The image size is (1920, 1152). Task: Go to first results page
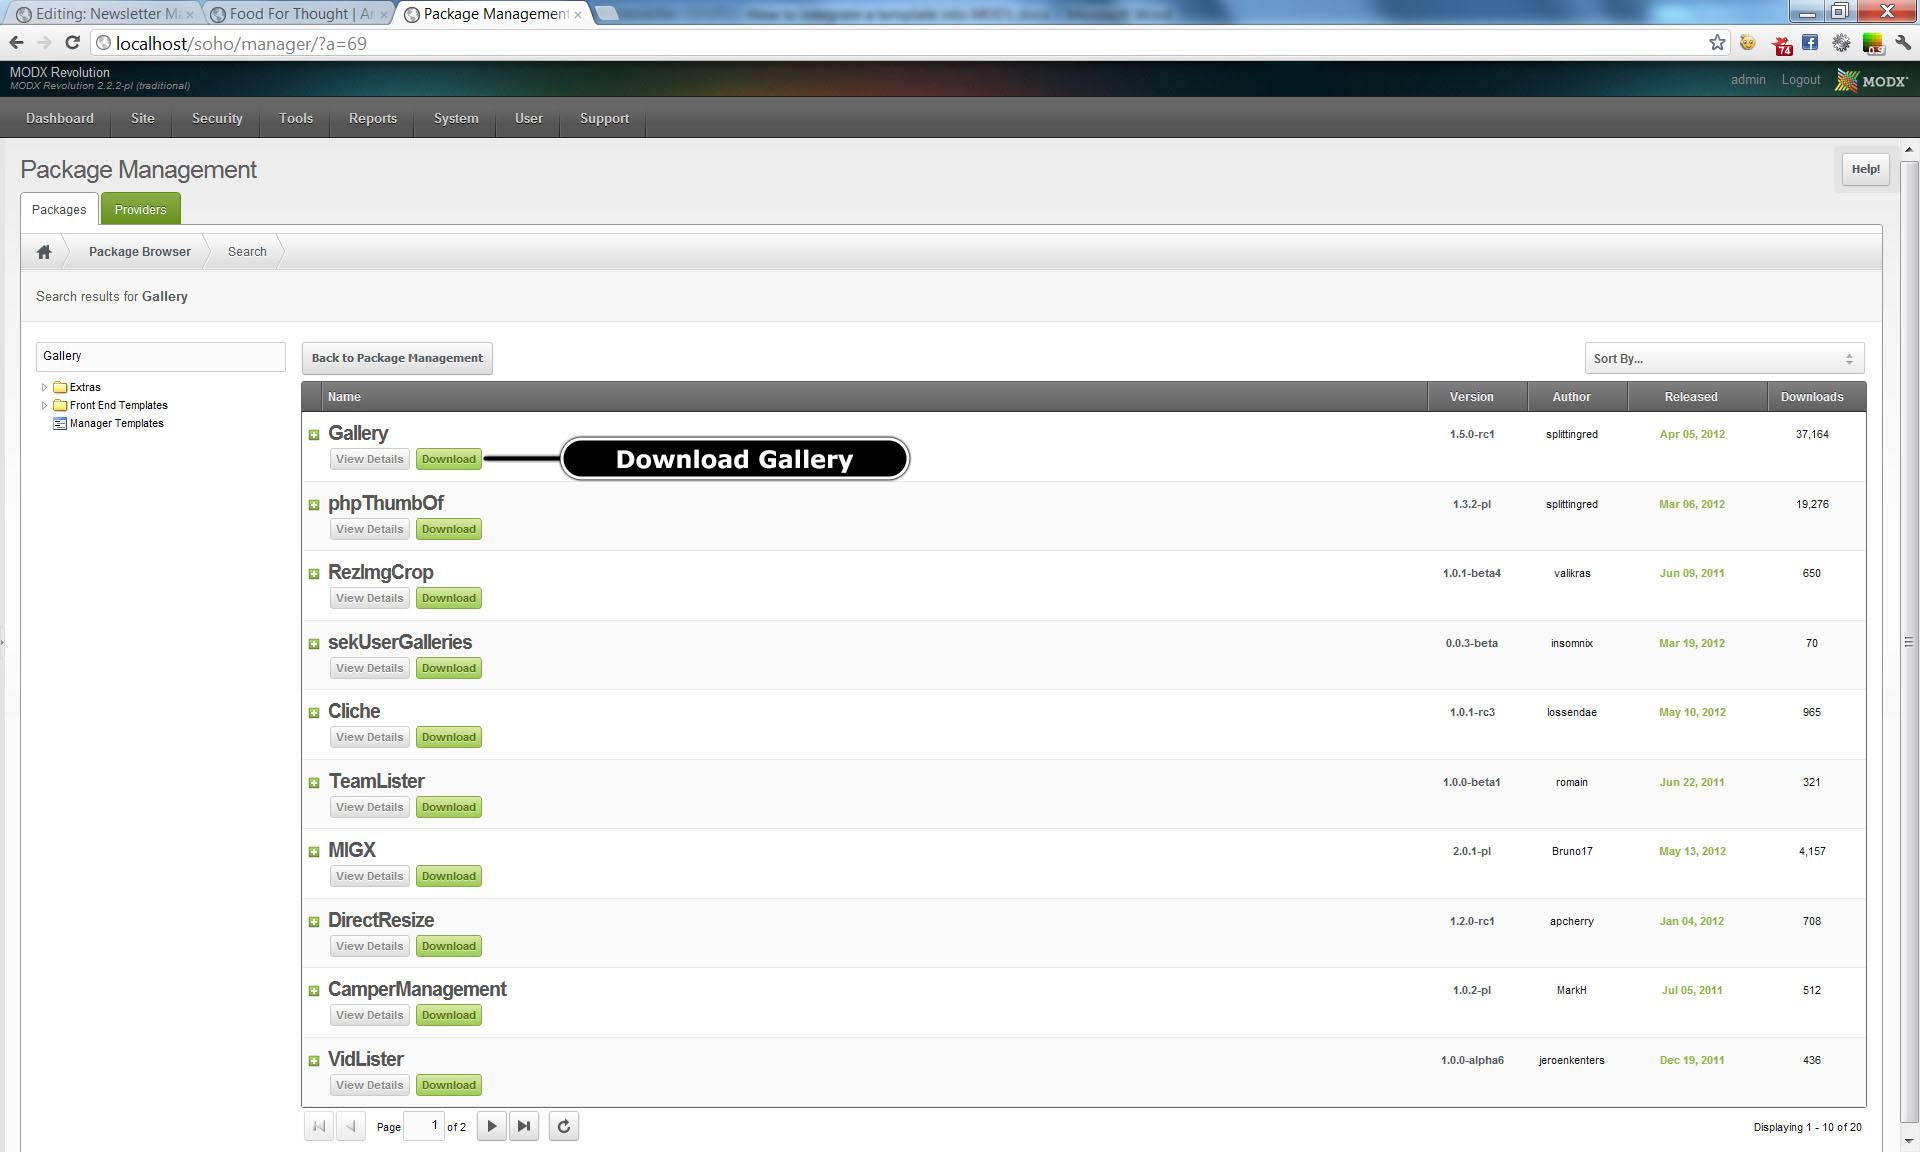point(319,1126)
